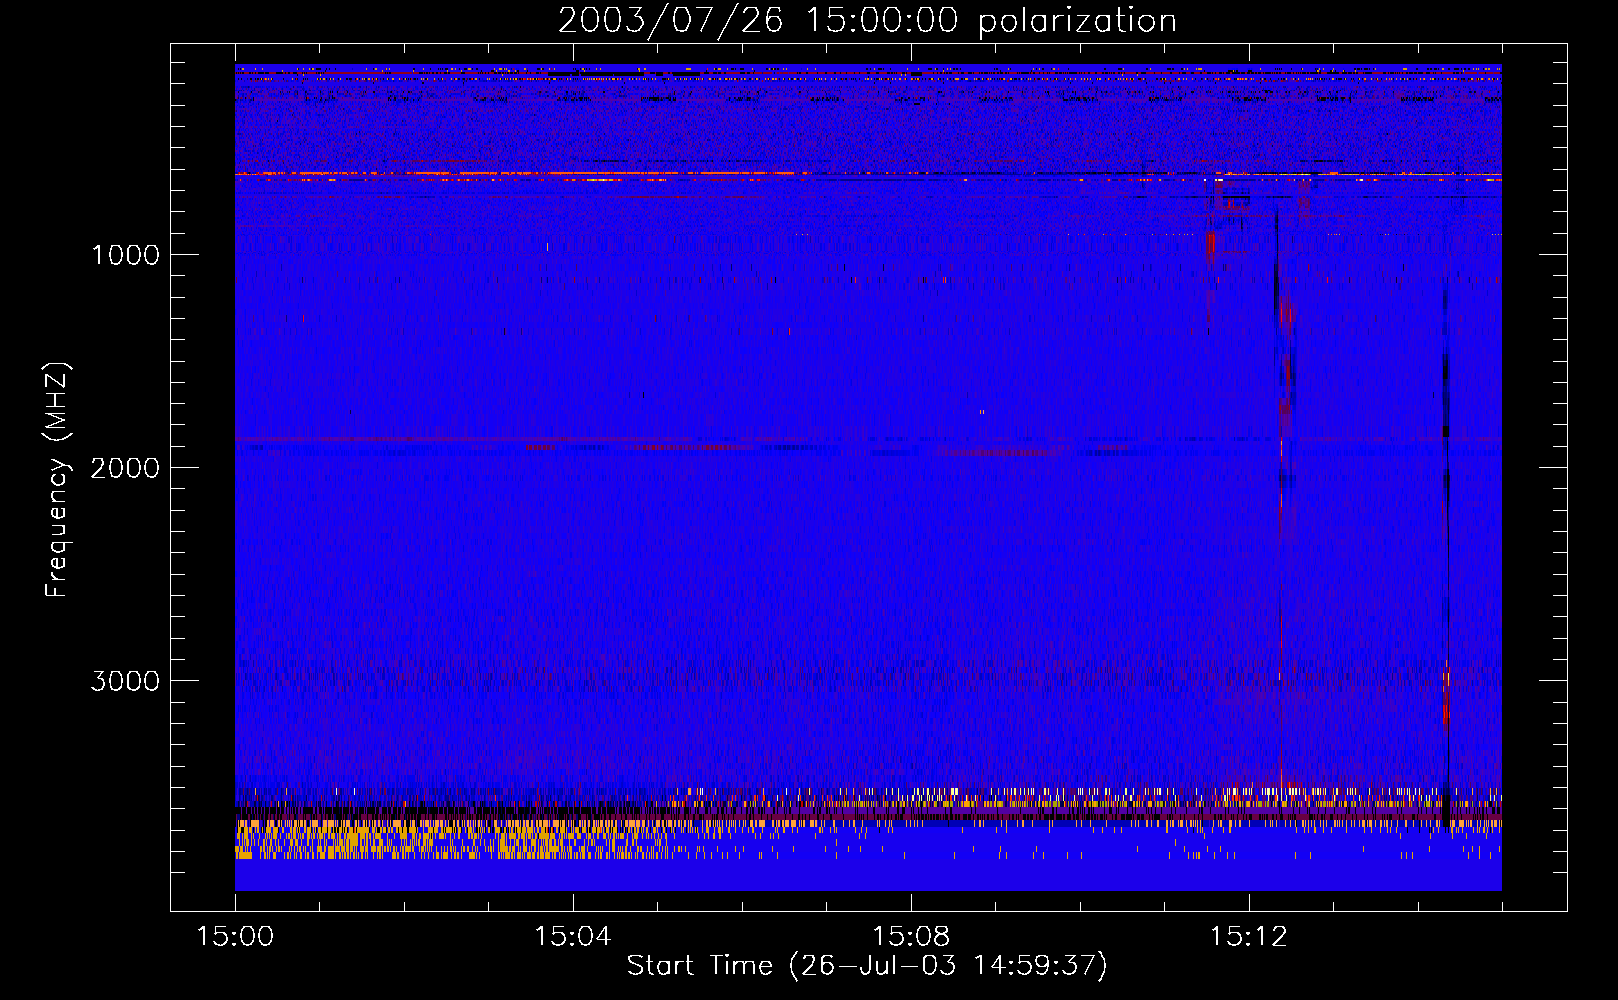Click the x-axis tick label "15:12"
Image resolution: width=1618 pixels, height=1000 pixels.
click(x=1248, y=937)
